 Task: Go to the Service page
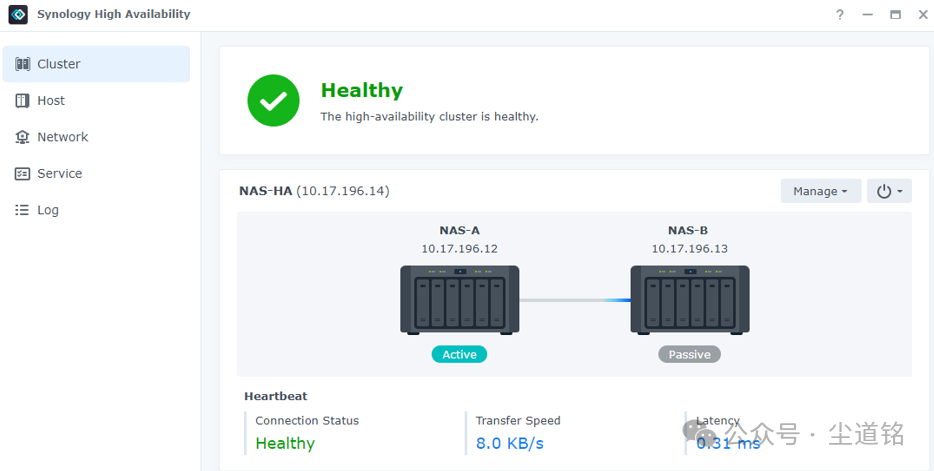coord(59,174)
